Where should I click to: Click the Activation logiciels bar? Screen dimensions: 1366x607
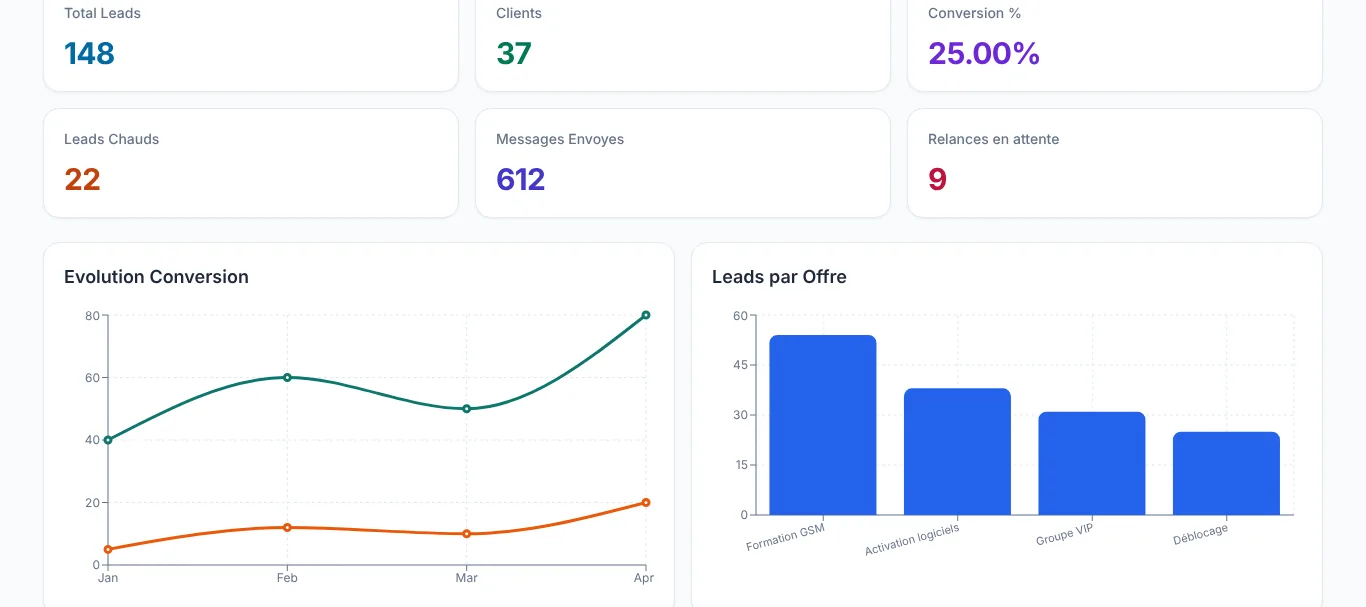[x=957, y=452]
